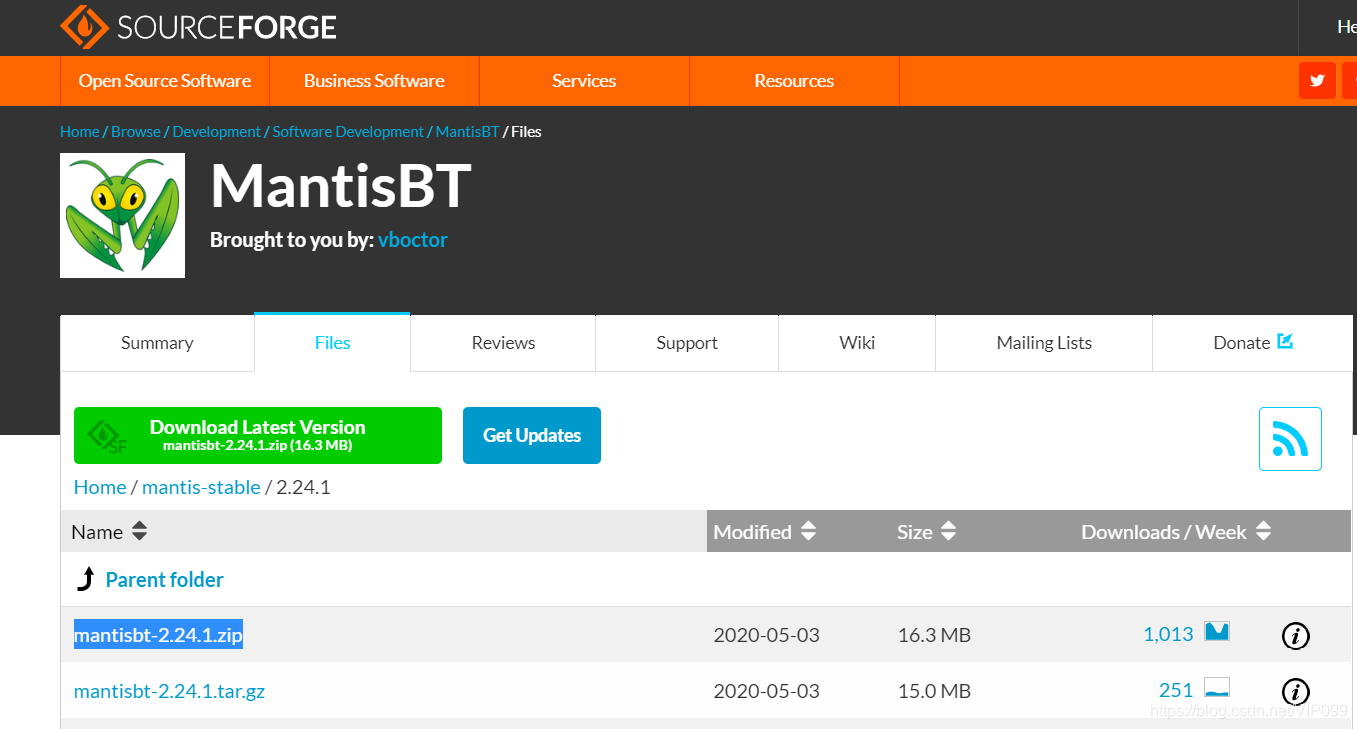Image resolution: width=1357 pixels, height=729 pixels.
Task: Click the MantisBT mascot logo
Action: (122, 215)
